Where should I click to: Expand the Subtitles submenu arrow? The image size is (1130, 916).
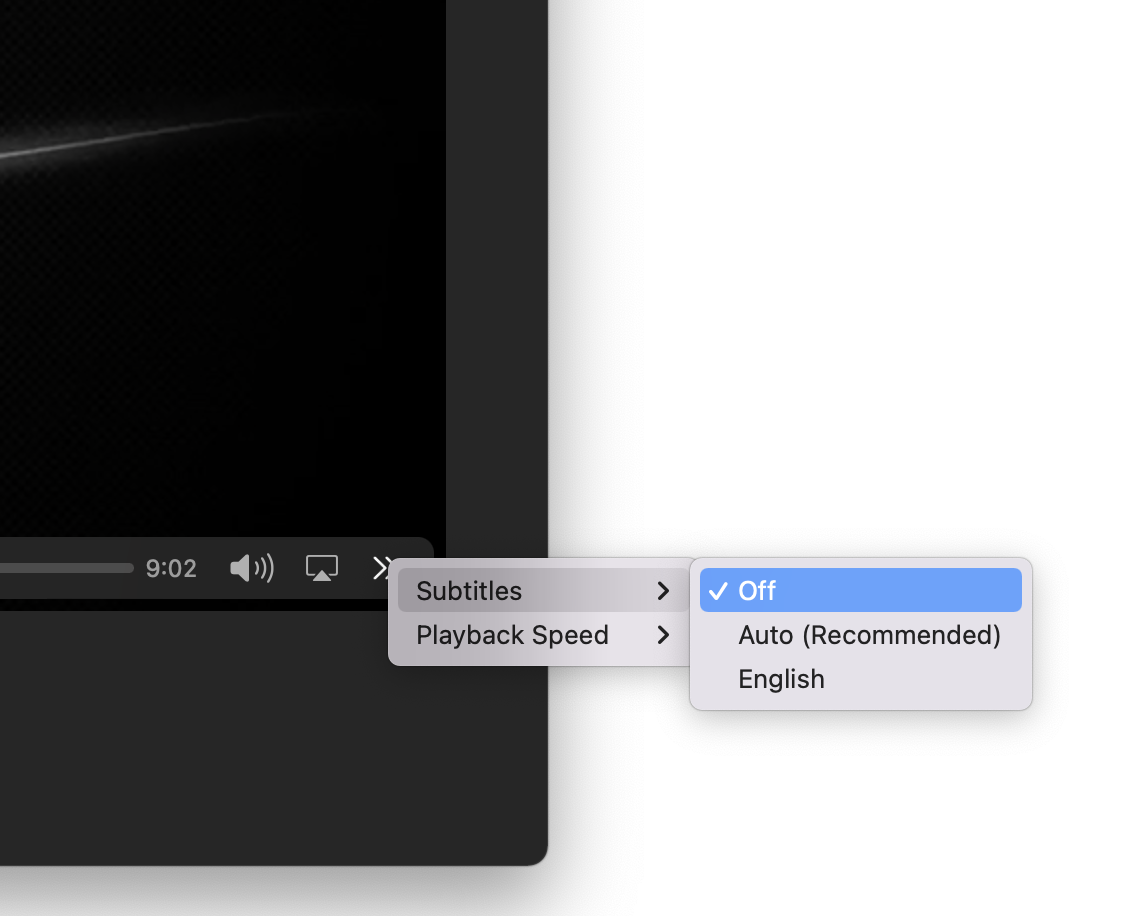pos(663,591)
